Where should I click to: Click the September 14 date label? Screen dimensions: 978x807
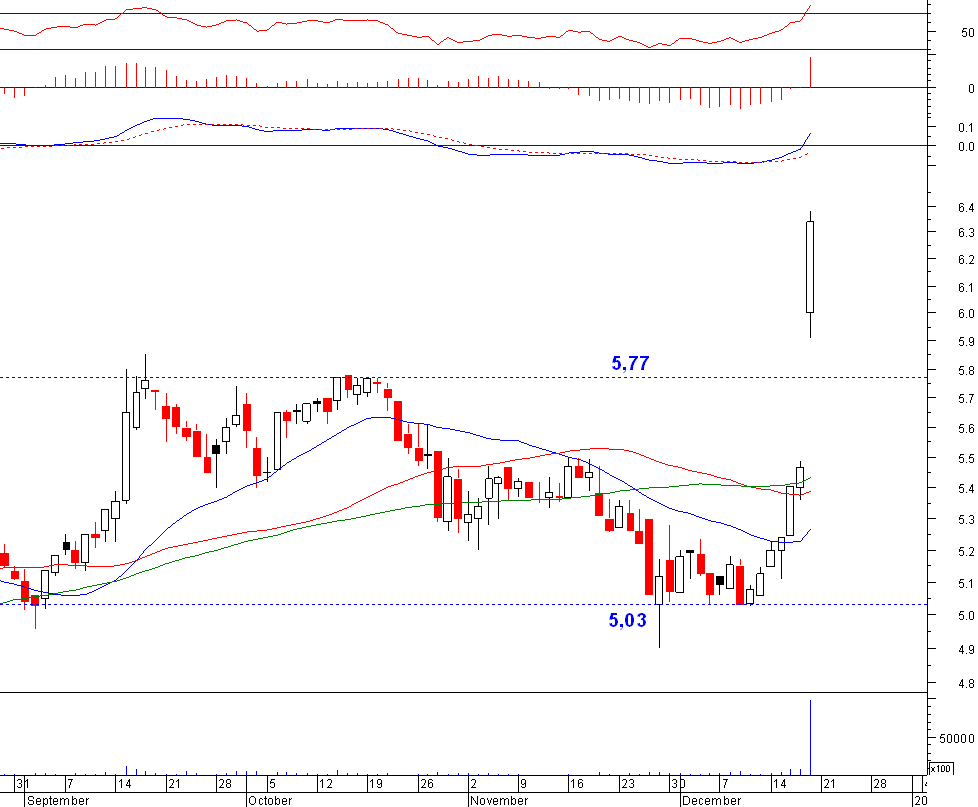(x=124, y=784)
